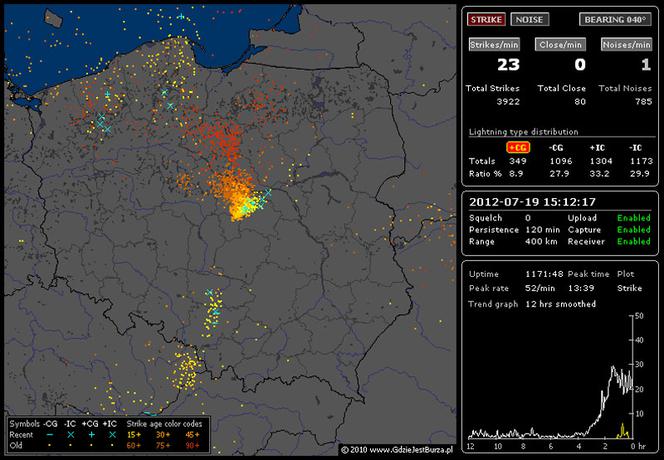This screenshot has height=460, width=664.
Task: Select the +IC column header
Action: click(x=597, y=148)
